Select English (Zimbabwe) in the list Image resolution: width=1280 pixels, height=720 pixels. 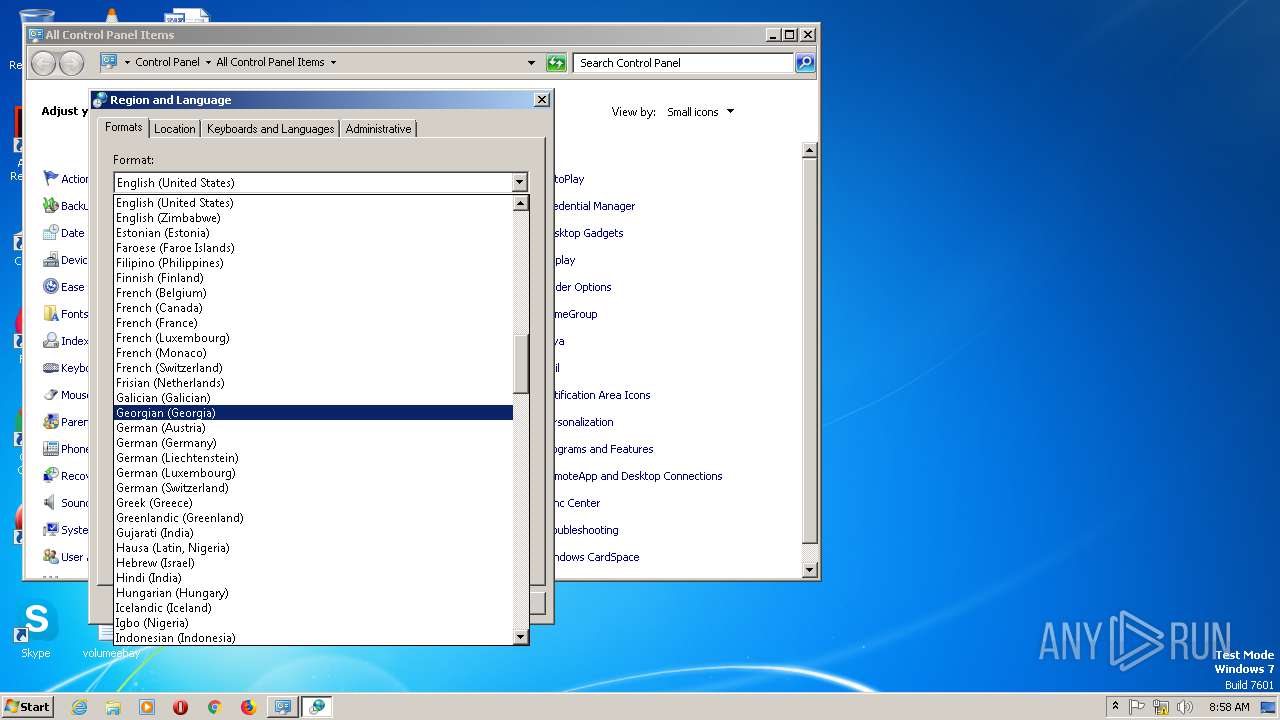click(x=313, y=218)
